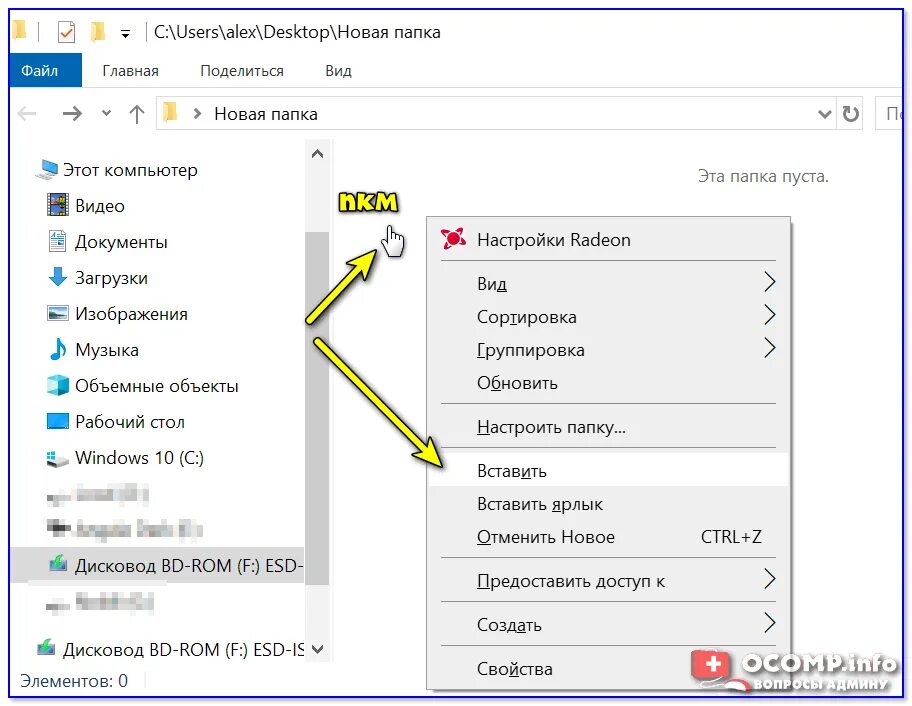Open the Группировка submenu
Image resolution: width=912 pixels, height=706 pixels.
(x=608, y=350)
